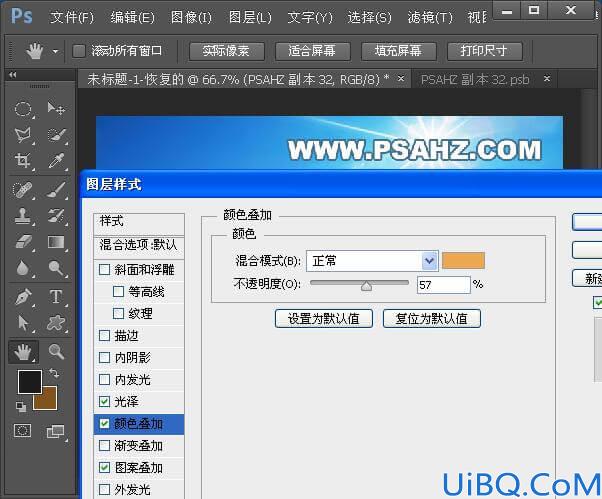Click Set as Default (设置为默认值) button

[324, 319]
